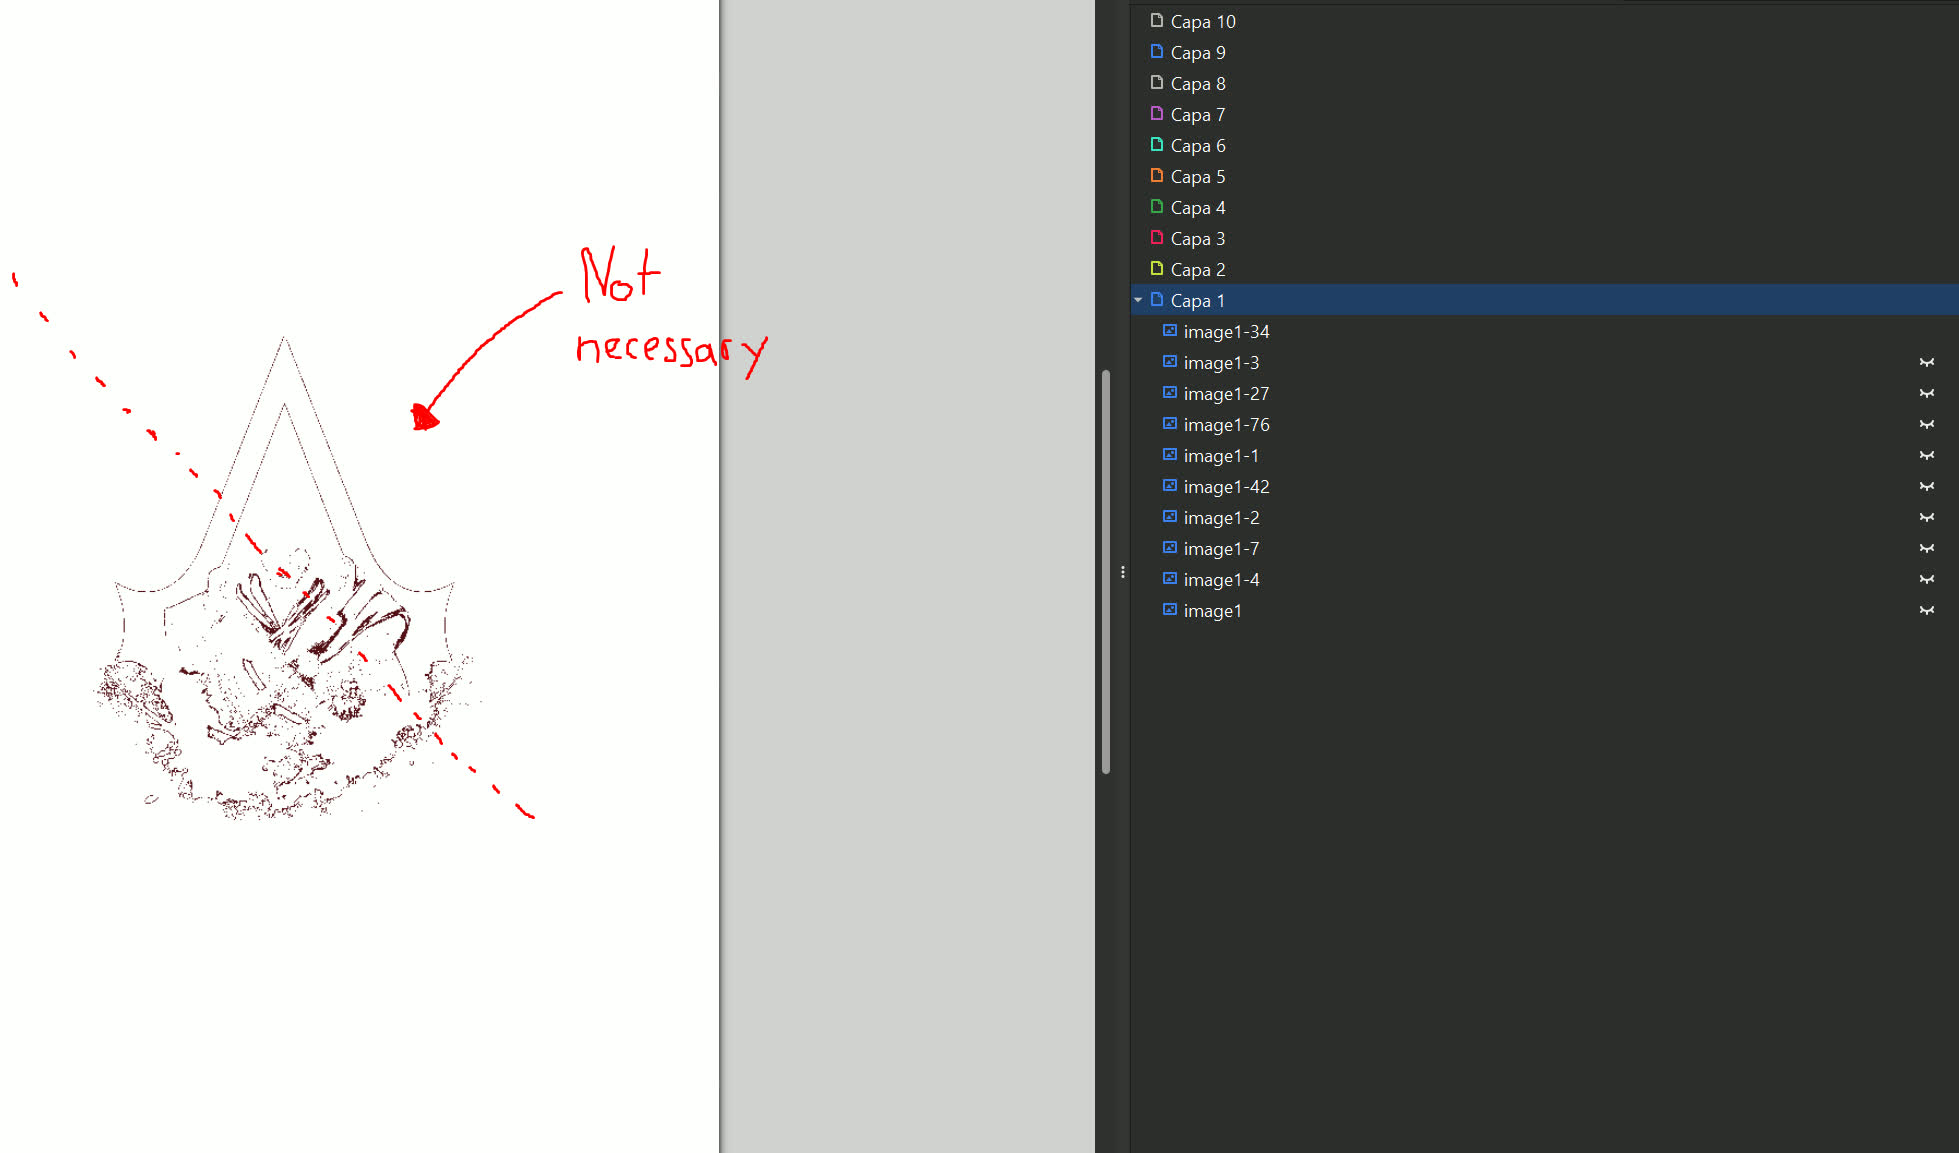Click the purple Capa 7 layer icon
Image resolution: width=1959 pixels, height=1153 pixels.
point(1157,113)
